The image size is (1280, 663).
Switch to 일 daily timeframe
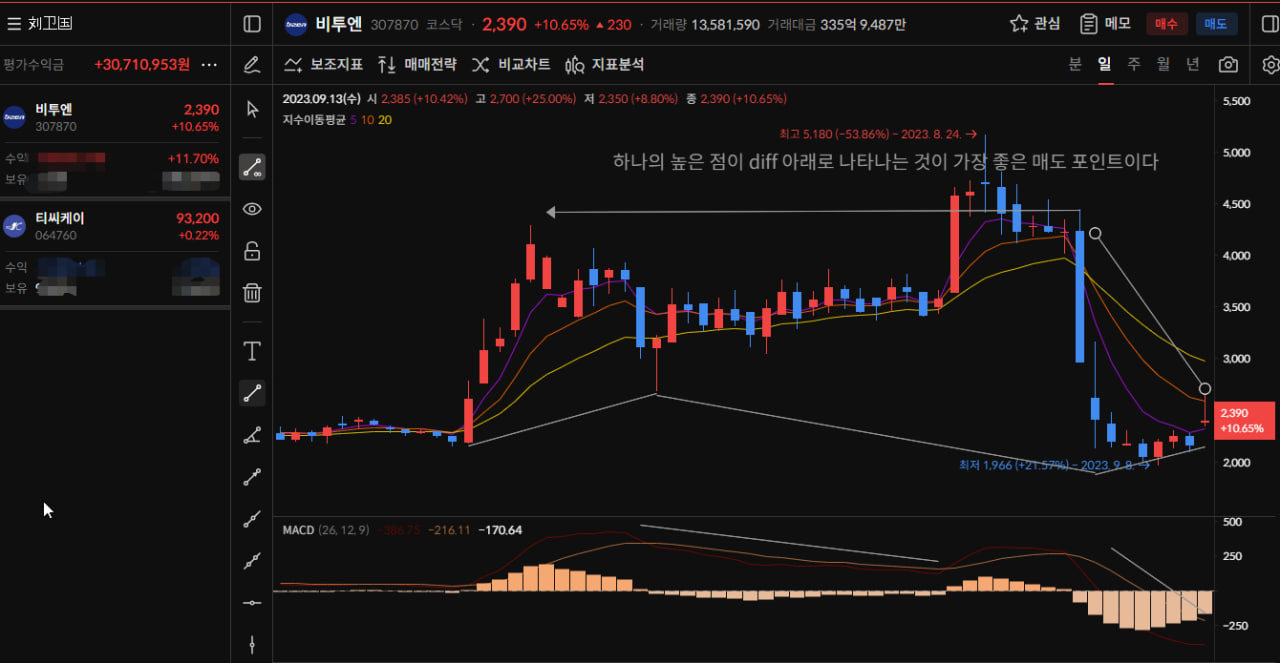pos(1104,64)
